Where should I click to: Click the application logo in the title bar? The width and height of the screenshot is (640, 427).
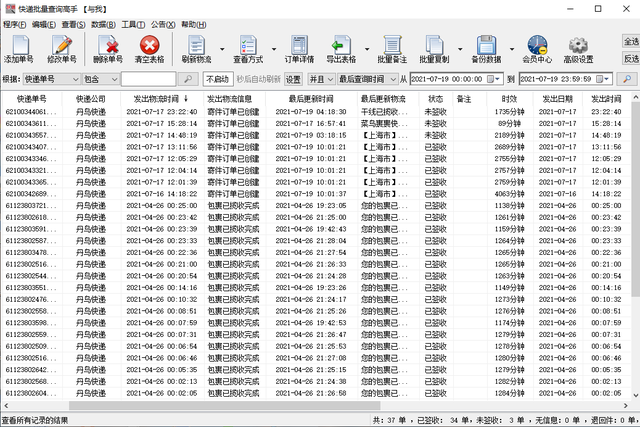(x=10, y=9)
